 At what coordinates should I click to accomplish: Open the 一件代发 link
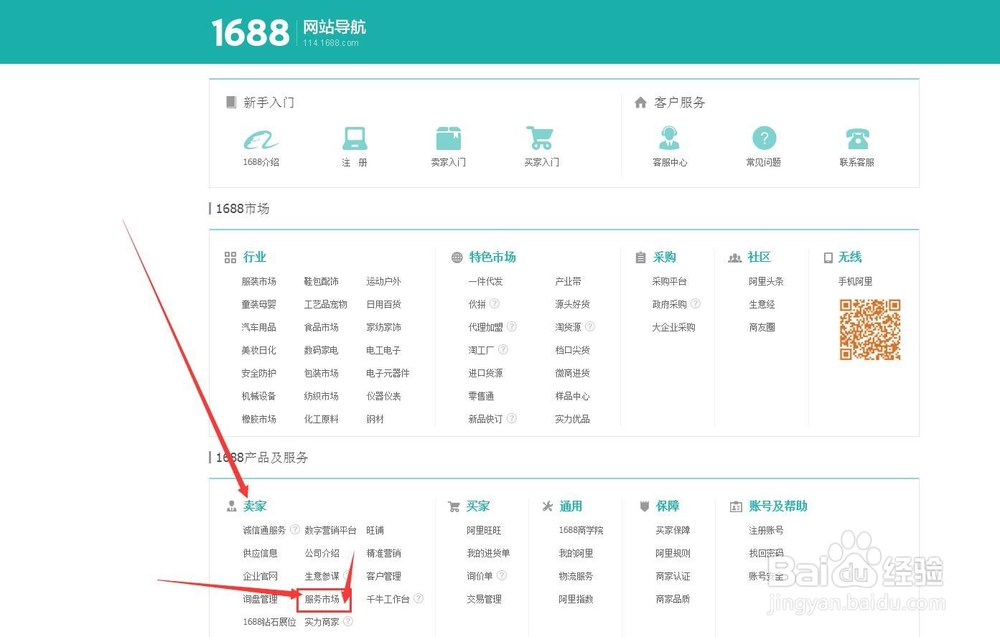(485, 281)
